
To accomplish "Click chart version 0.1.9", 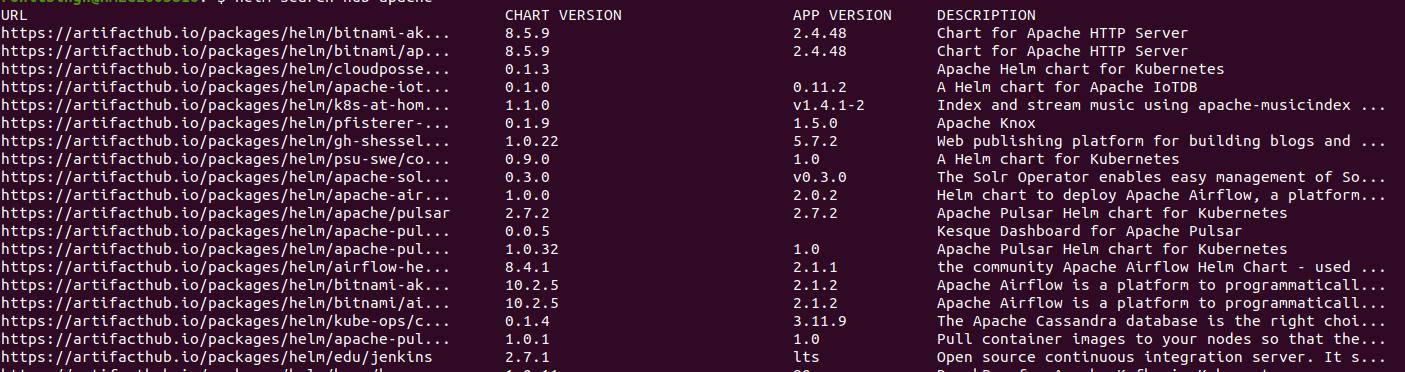I will pos(527,123).
